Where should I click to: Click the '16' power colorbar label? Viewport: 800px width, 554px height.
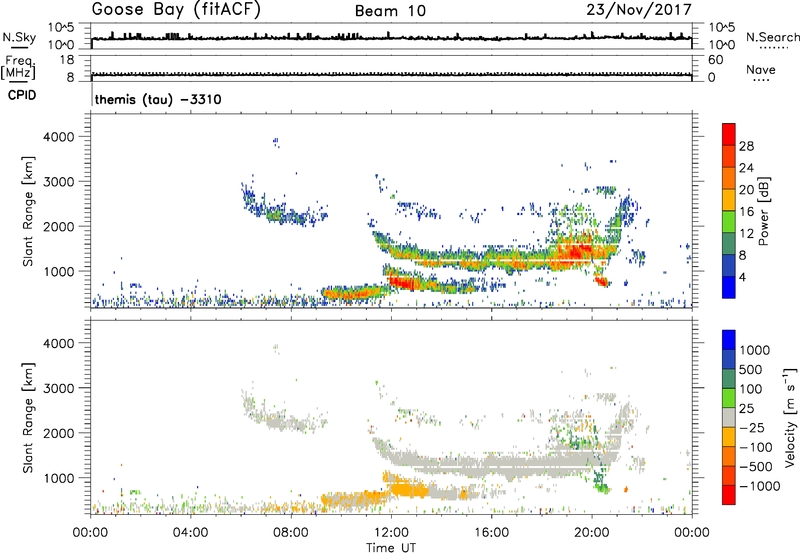tap(746, 212)
